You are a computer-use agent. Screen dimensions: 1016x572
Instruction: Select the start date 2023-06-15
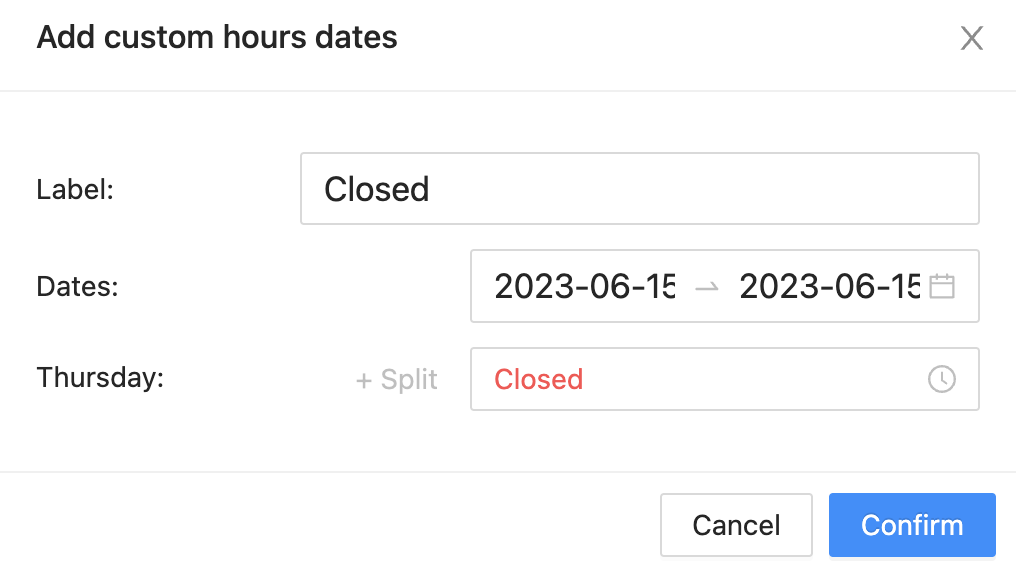pos(584,286)
